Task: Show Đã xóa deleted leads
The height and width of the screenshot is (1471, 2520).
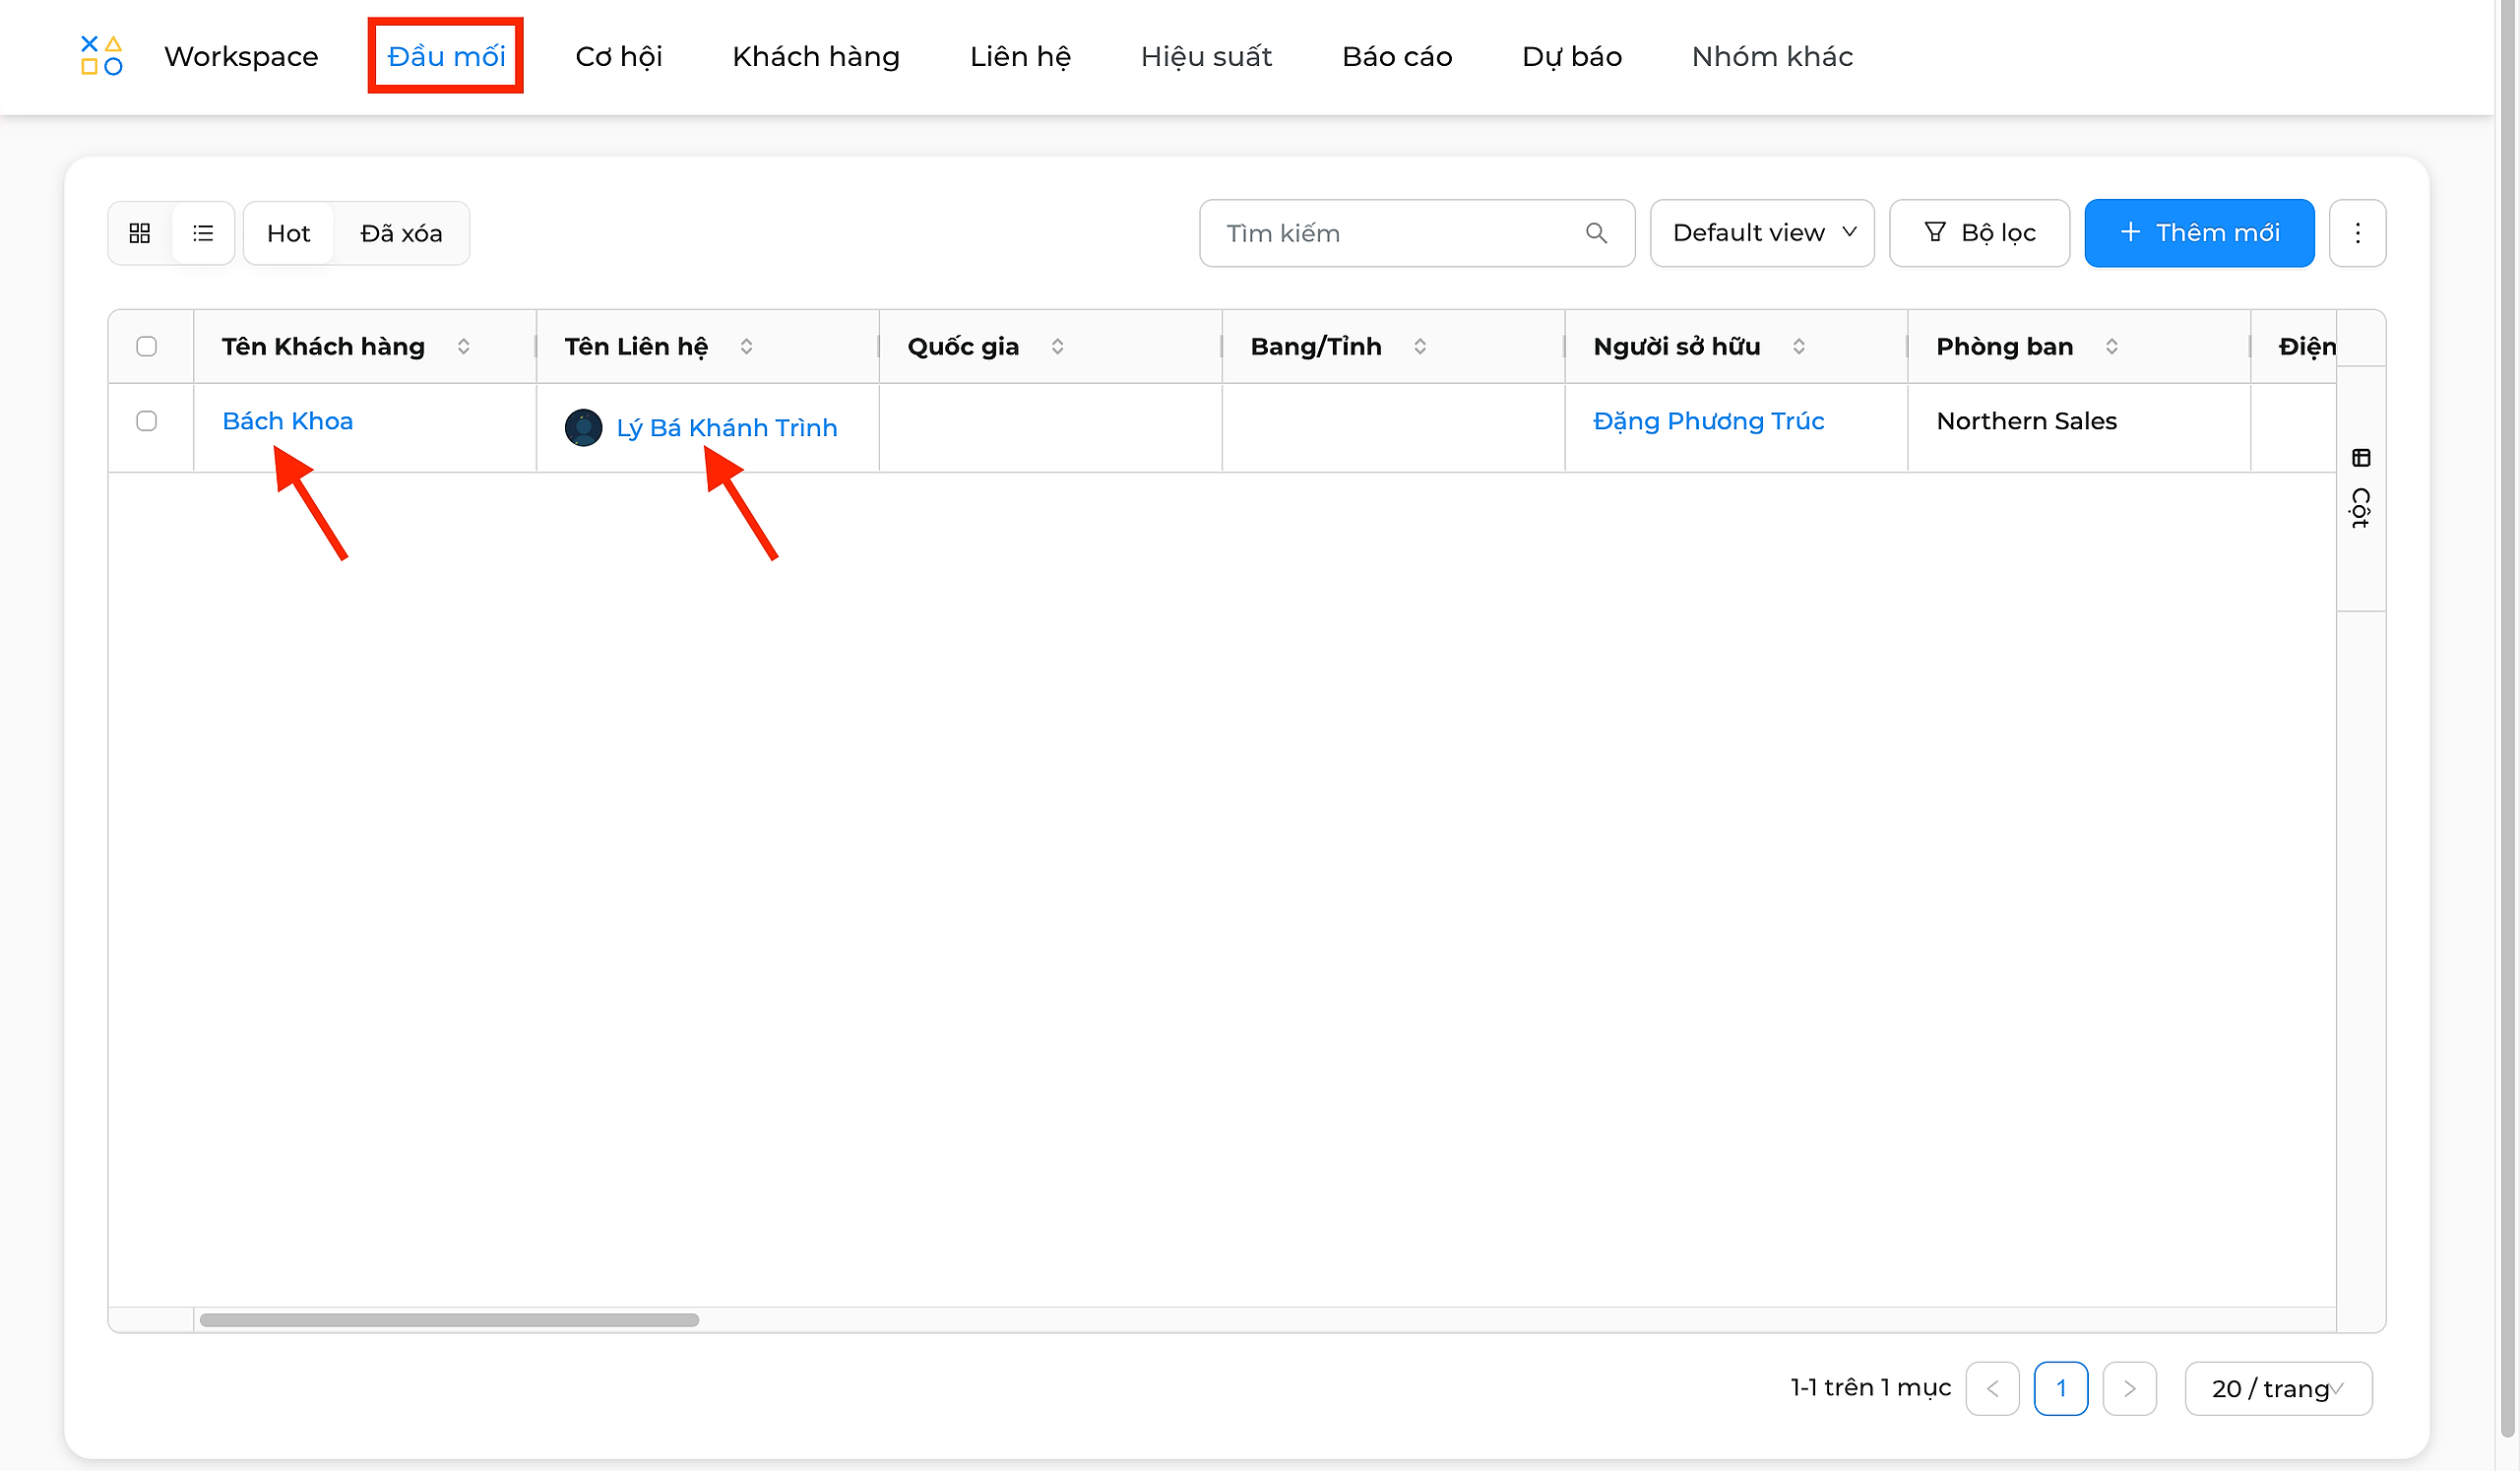Action: [x=401, y=233]
